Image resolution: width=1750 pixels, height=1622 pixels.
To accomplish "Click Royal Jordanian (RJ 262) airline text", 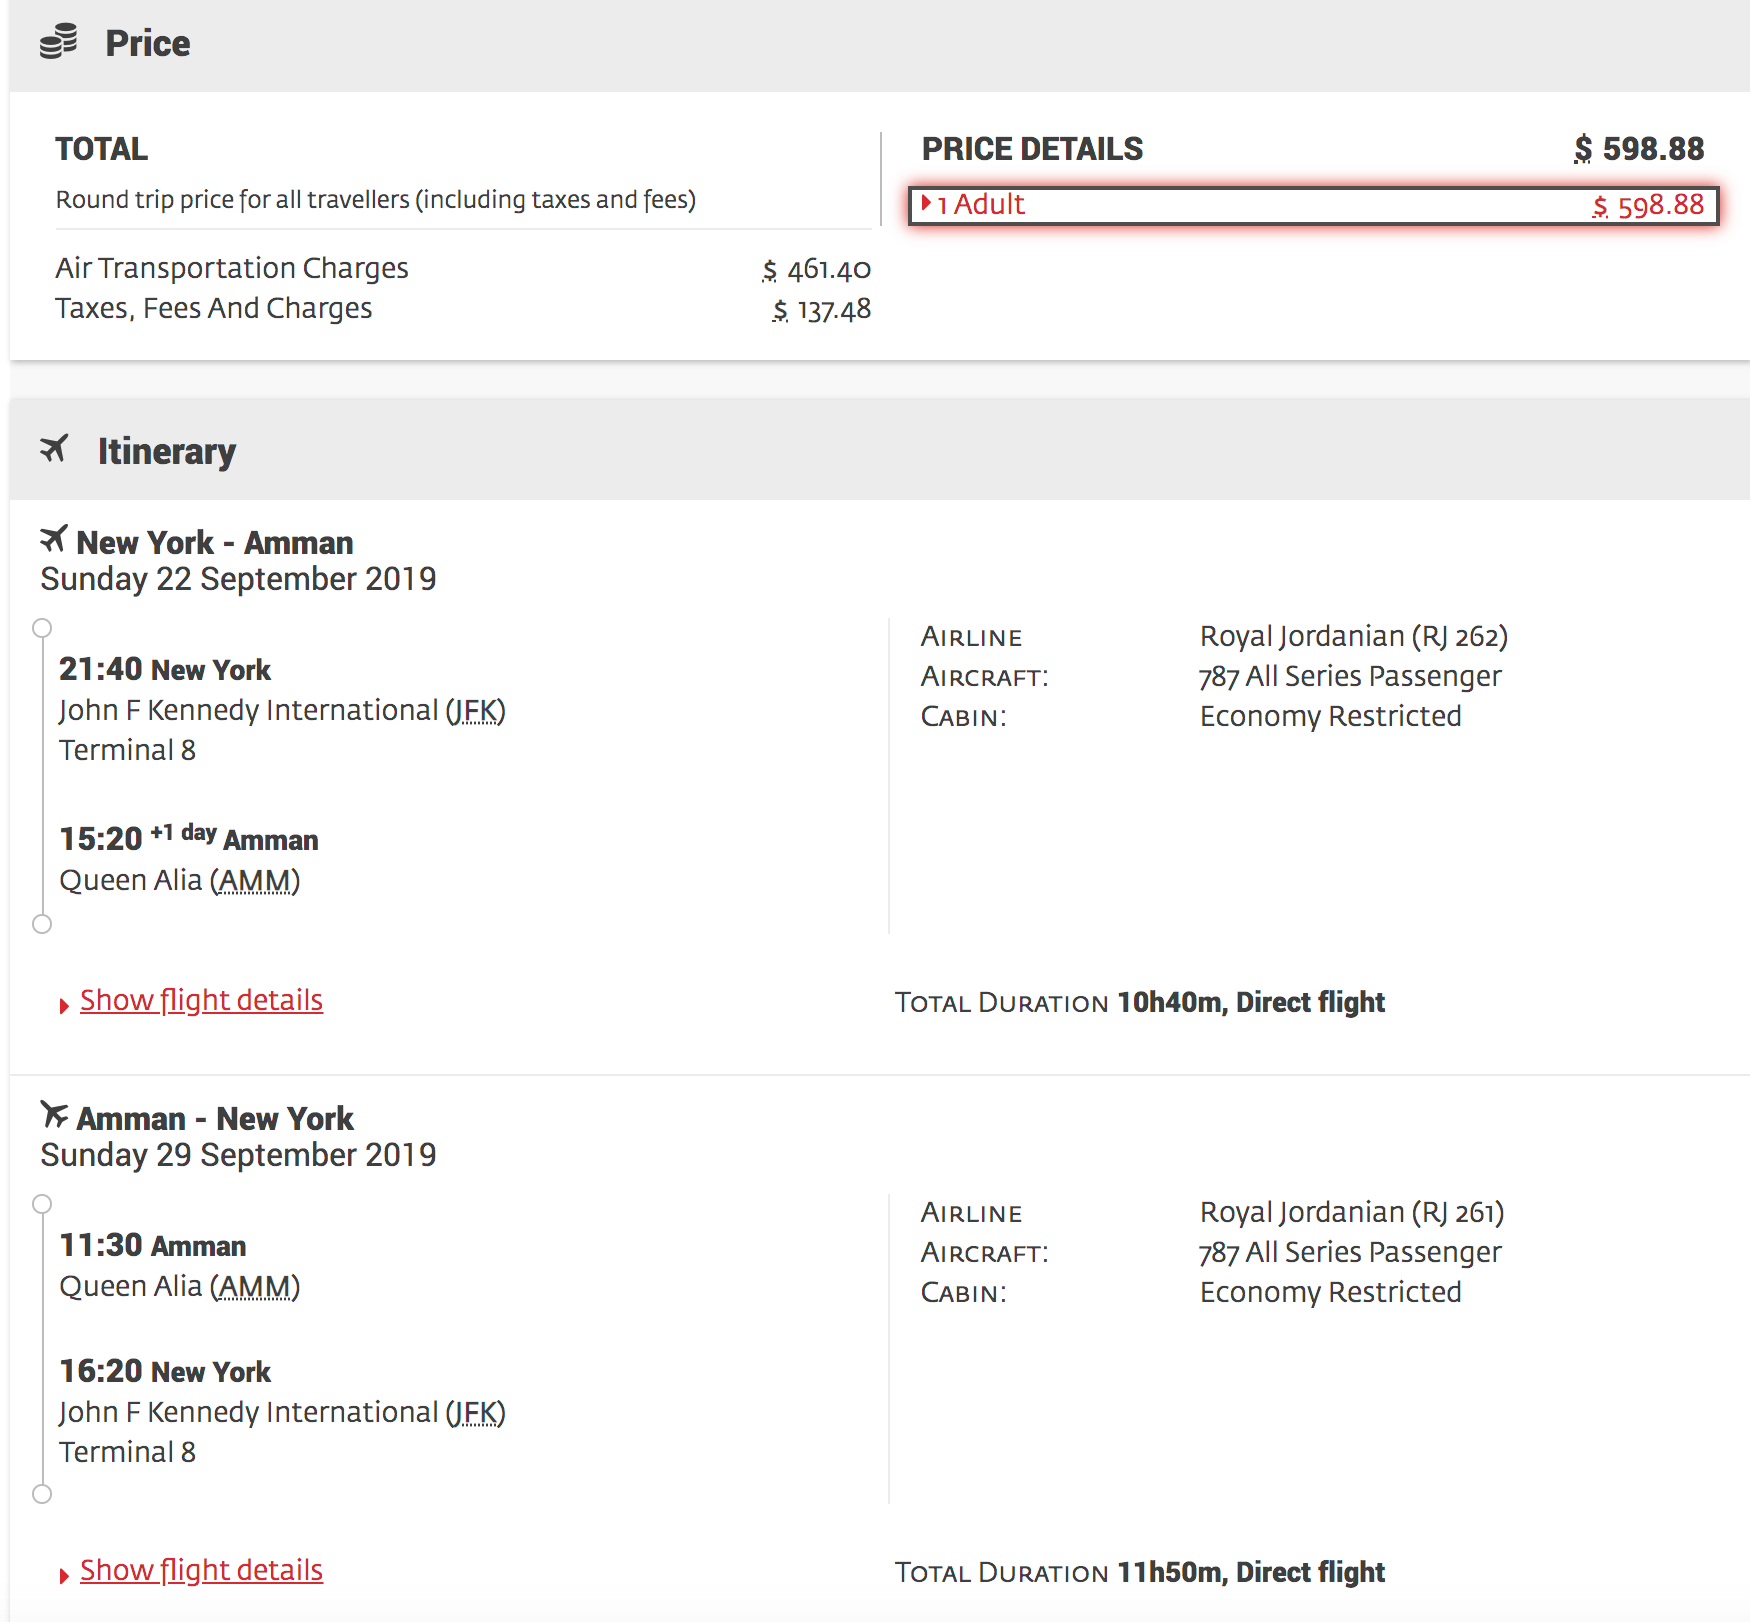I will point(1354,636).
